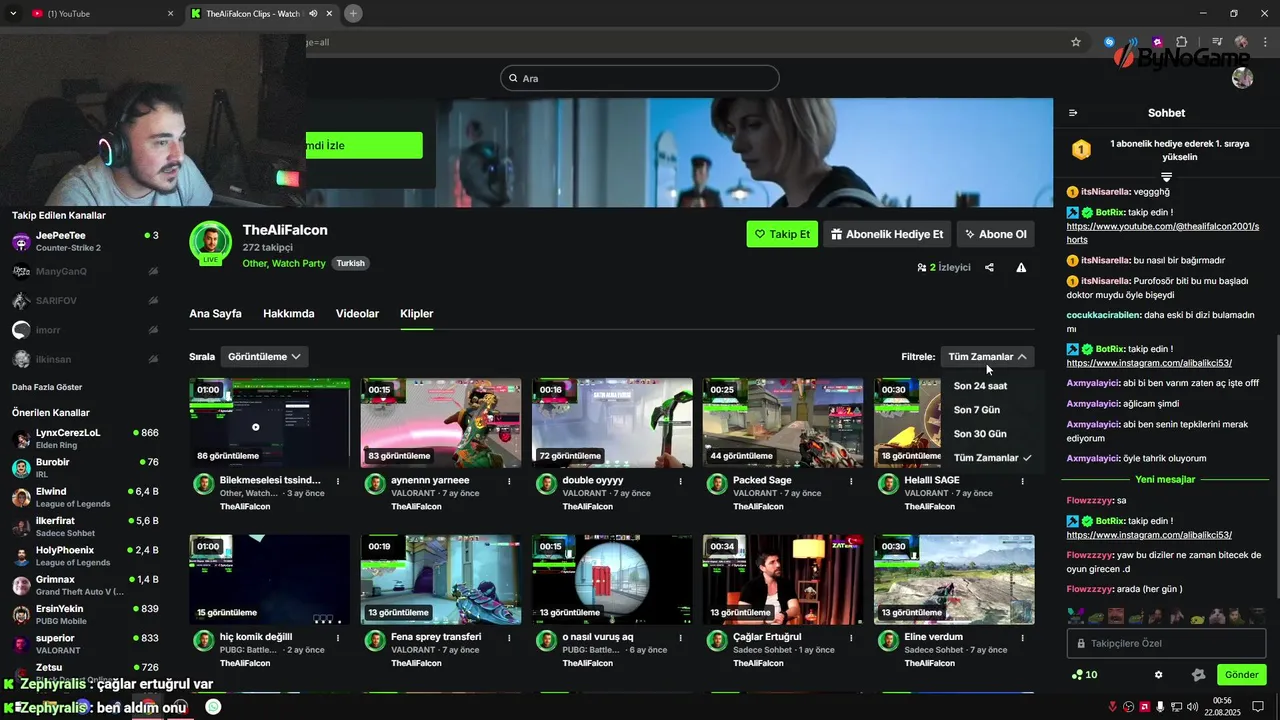Collapse chat with the Sohbet arrow icon
Viewport: 1280px width, 720px height.
(1073, 113)
